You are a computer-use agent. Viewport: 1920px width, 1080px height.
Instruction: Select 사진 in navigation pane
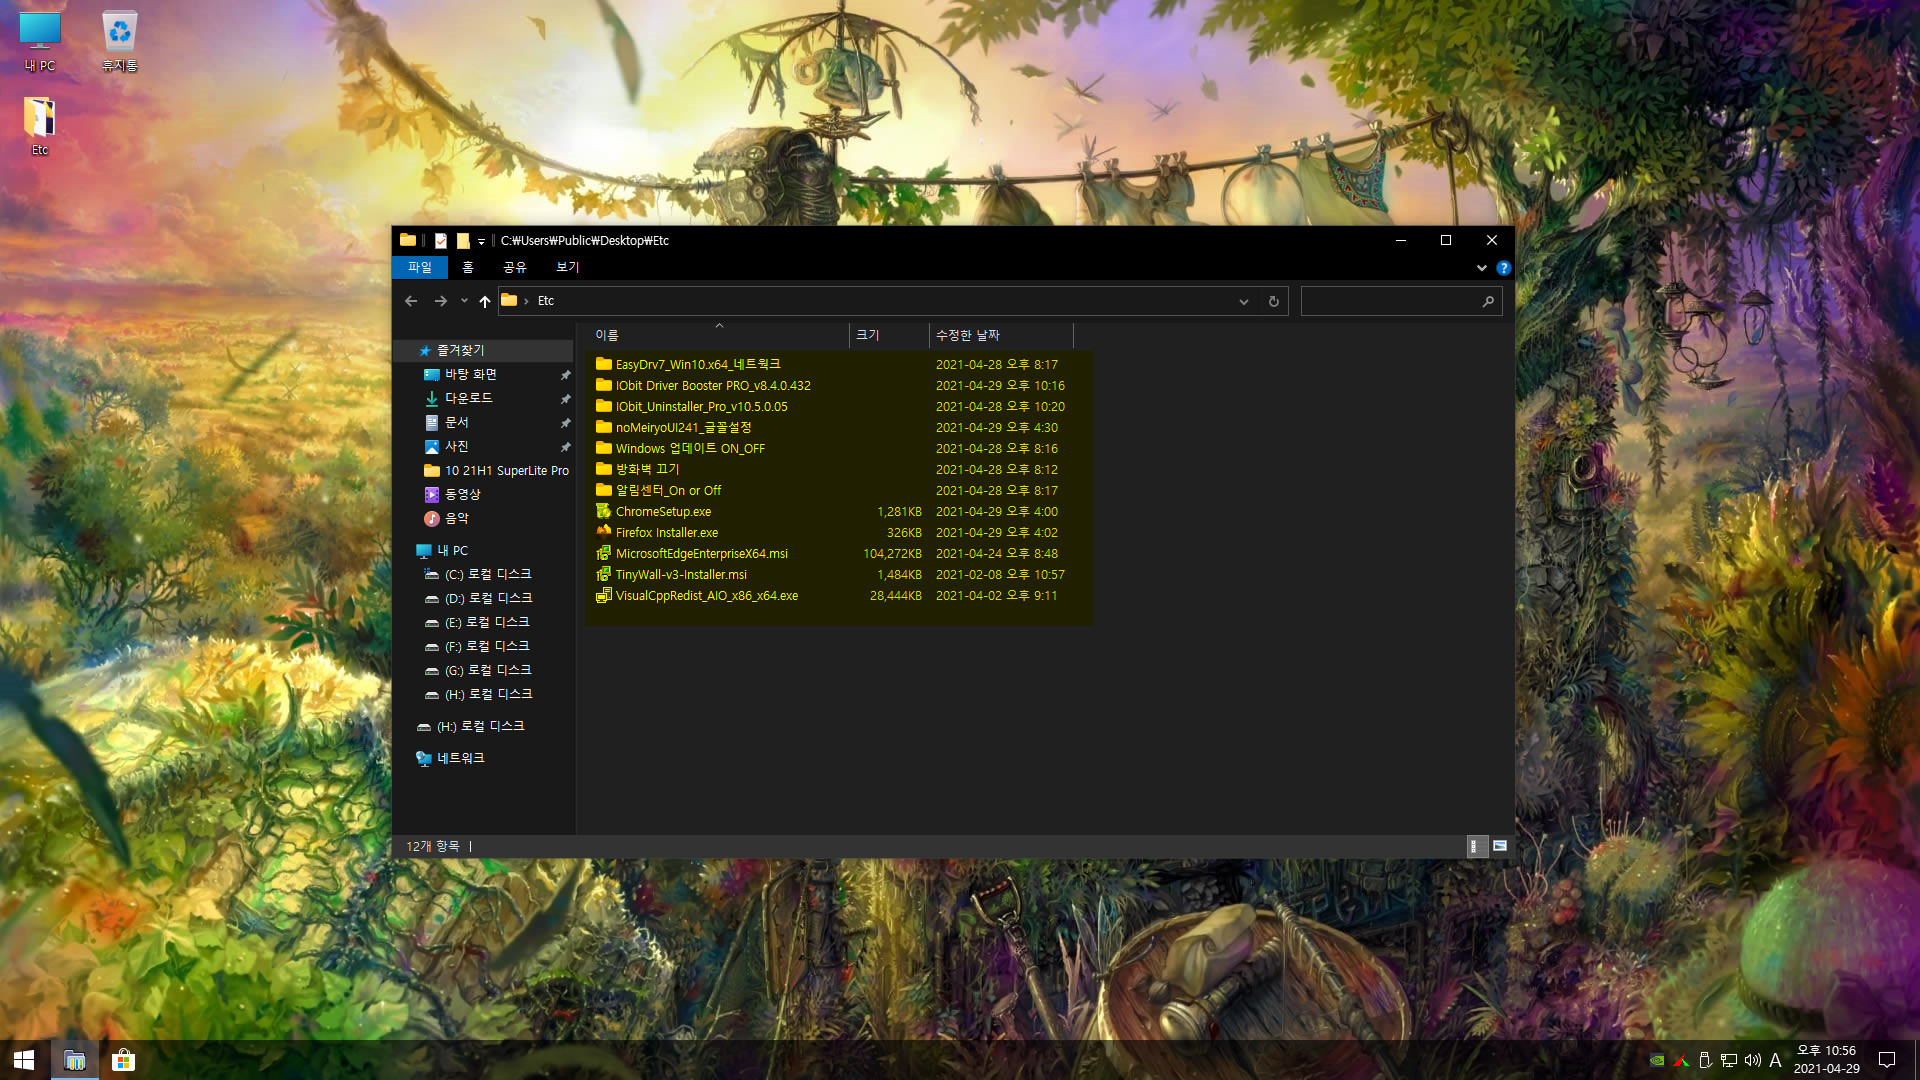pyautogui.click(x=457, y=446)
